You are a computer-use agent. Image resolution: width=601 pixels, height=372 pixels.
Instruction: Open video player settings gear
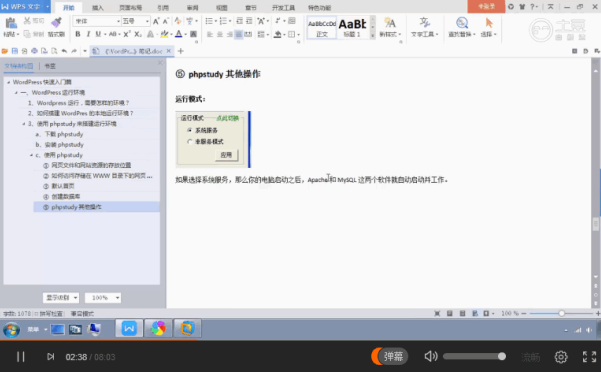(561, 357)
